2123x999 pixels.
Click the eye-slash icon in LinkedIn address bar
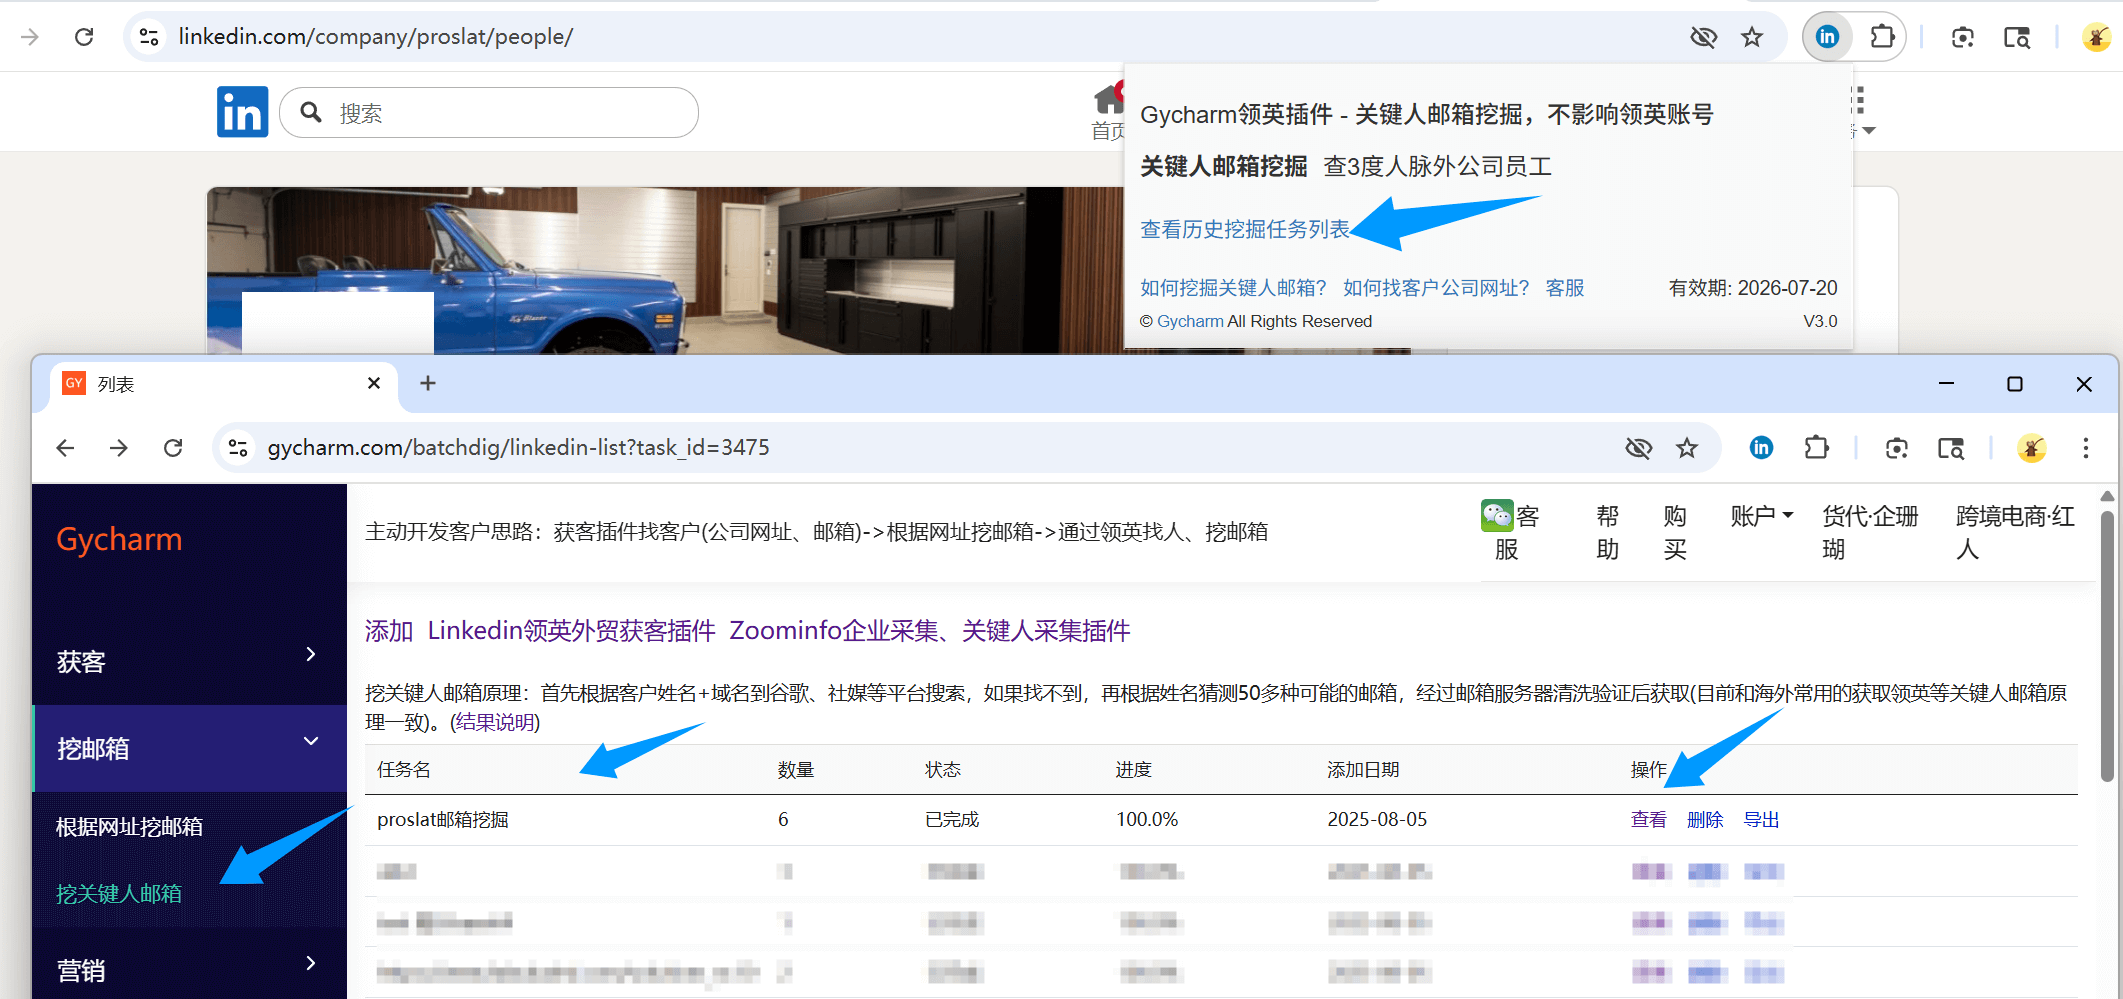click(1703, 37)
